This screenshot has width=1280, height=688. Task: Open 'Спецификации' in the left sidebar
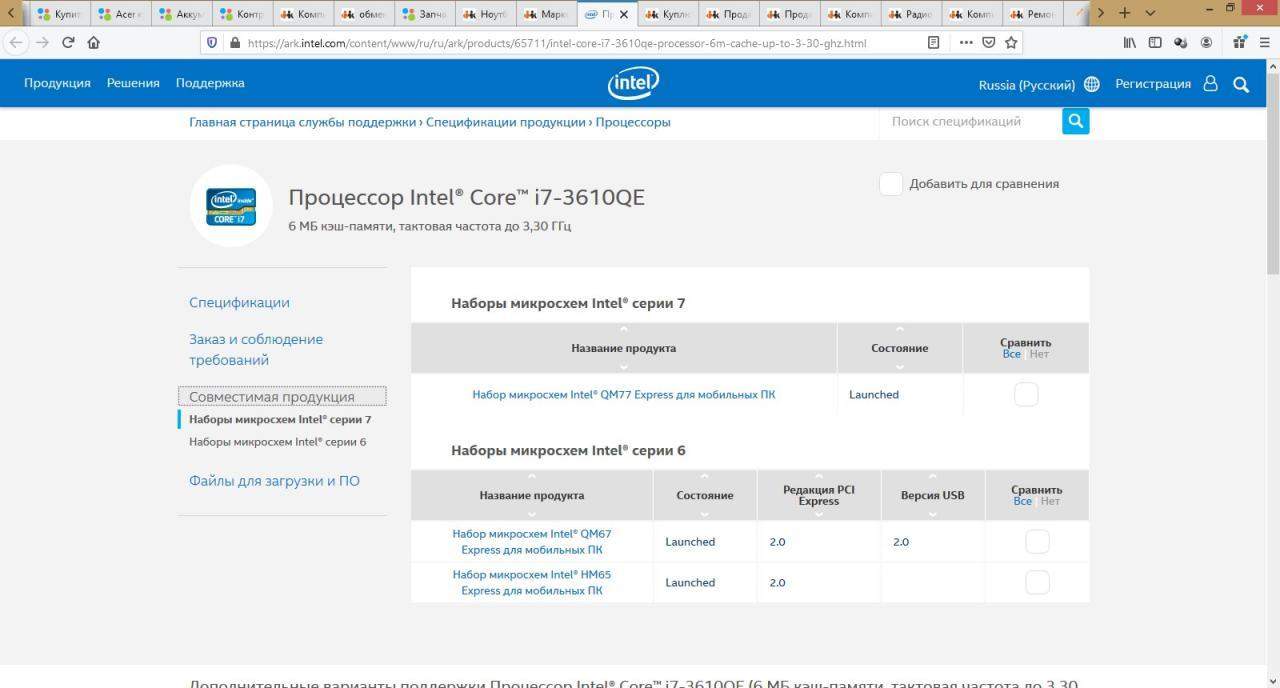point(239,302)
